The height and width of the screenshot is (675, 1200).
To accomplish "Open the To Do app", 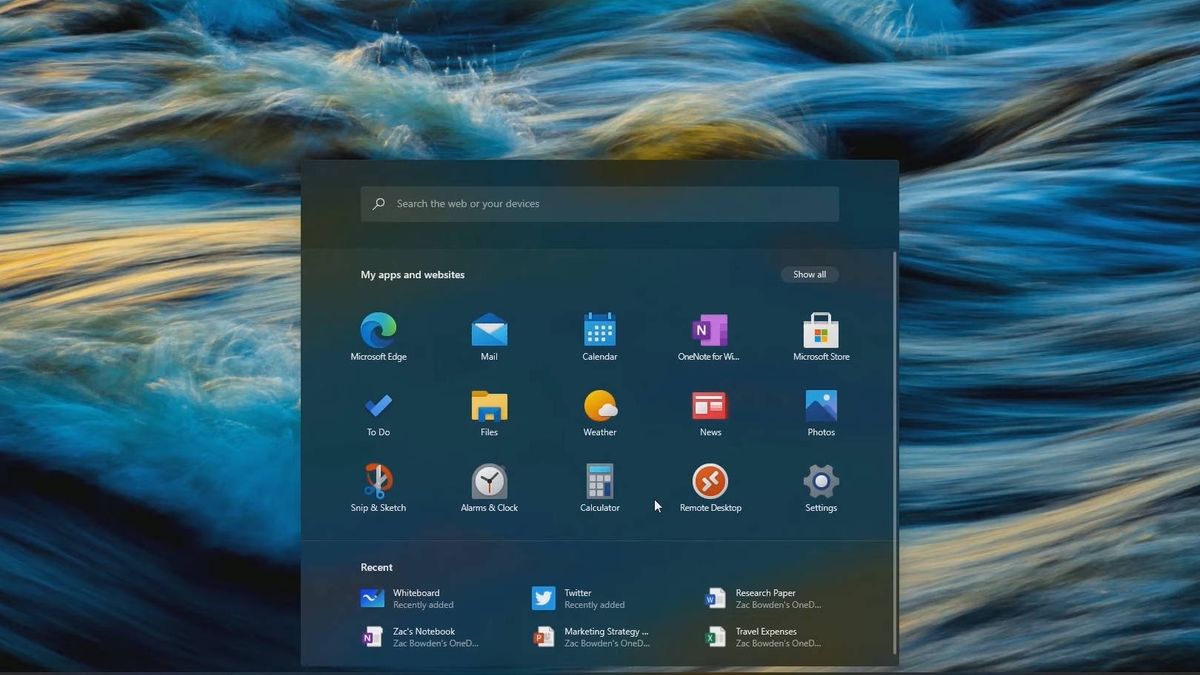I will point(378,413).
